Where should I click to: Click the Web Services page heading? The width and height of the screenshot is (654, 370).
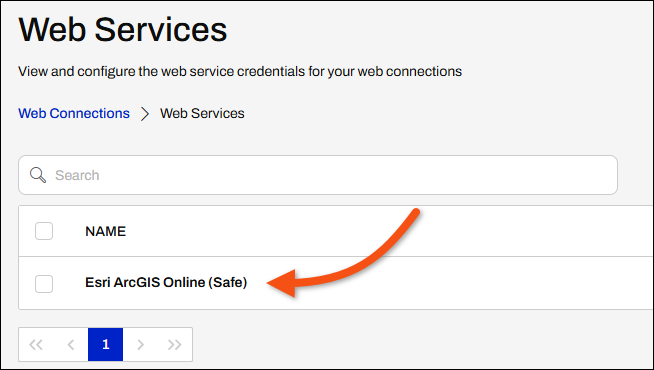coord(123,29)
